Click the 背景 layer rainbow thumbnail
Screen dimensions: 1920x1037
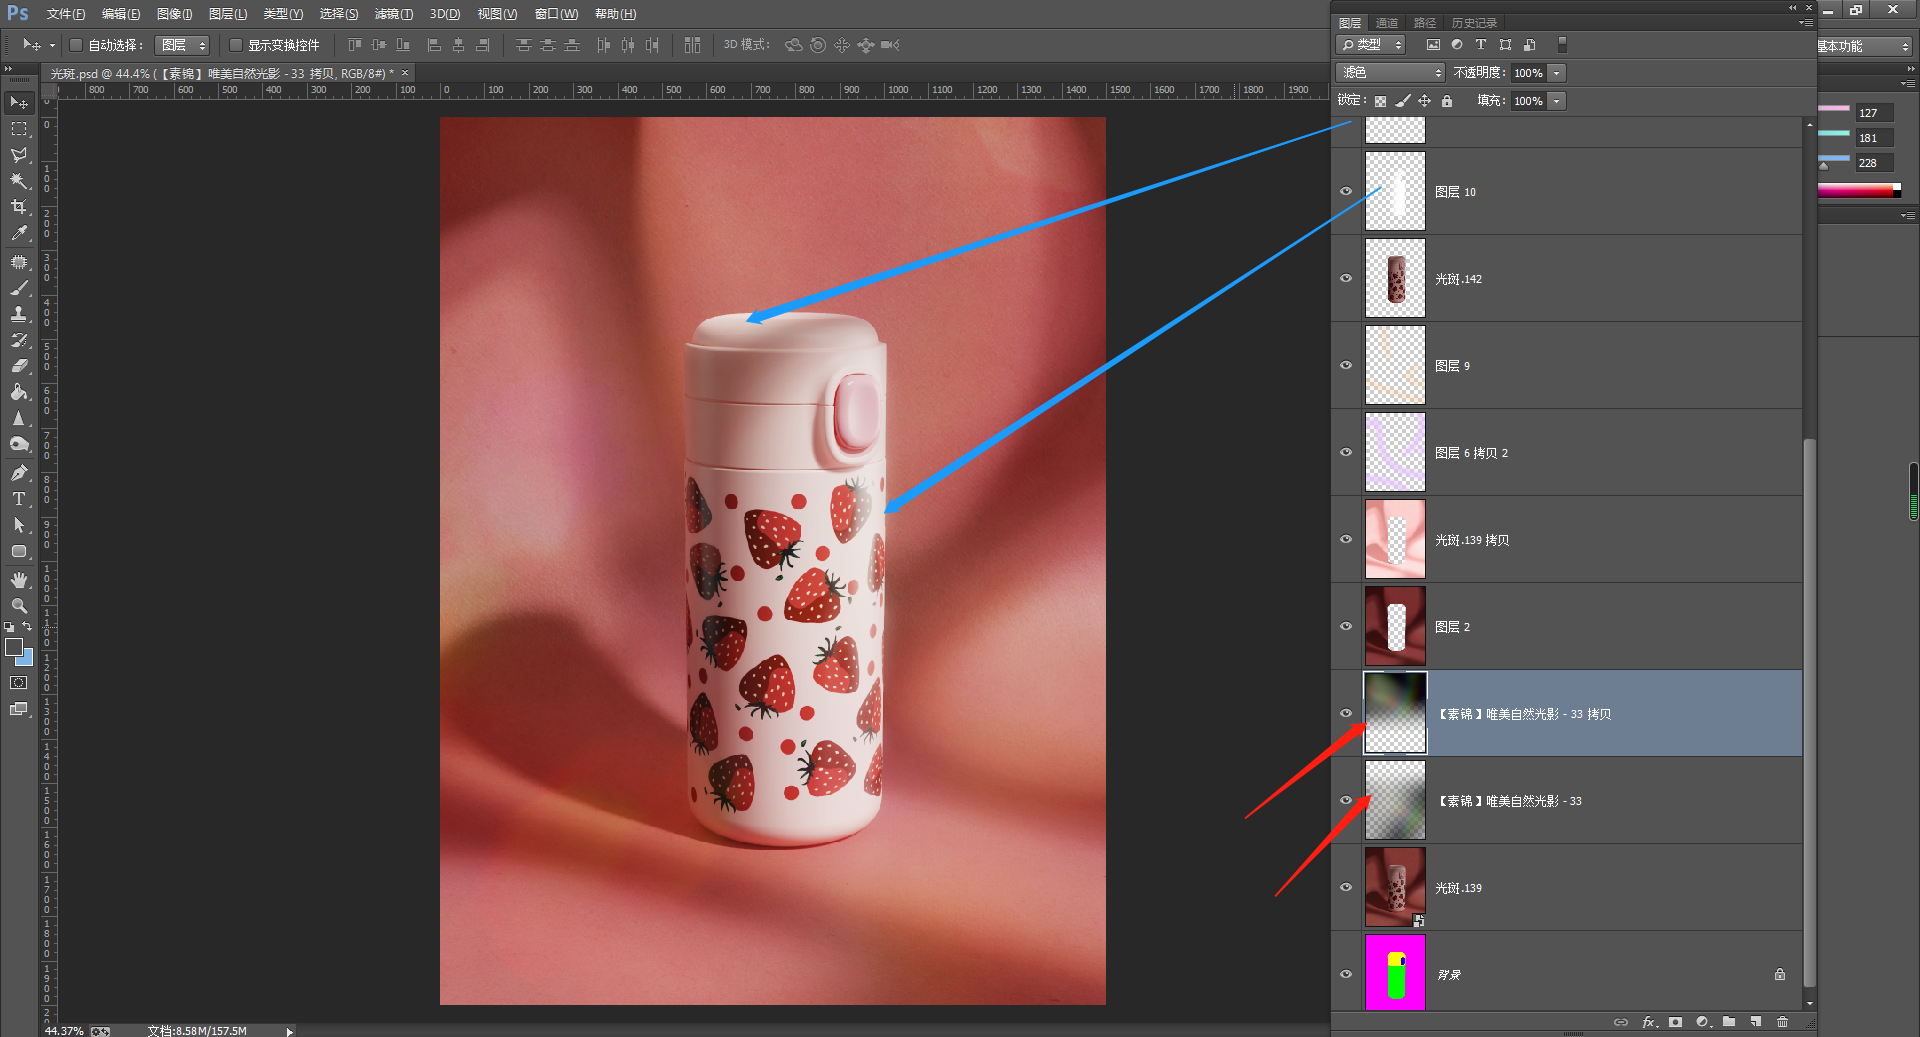[x=1395, y=973]
